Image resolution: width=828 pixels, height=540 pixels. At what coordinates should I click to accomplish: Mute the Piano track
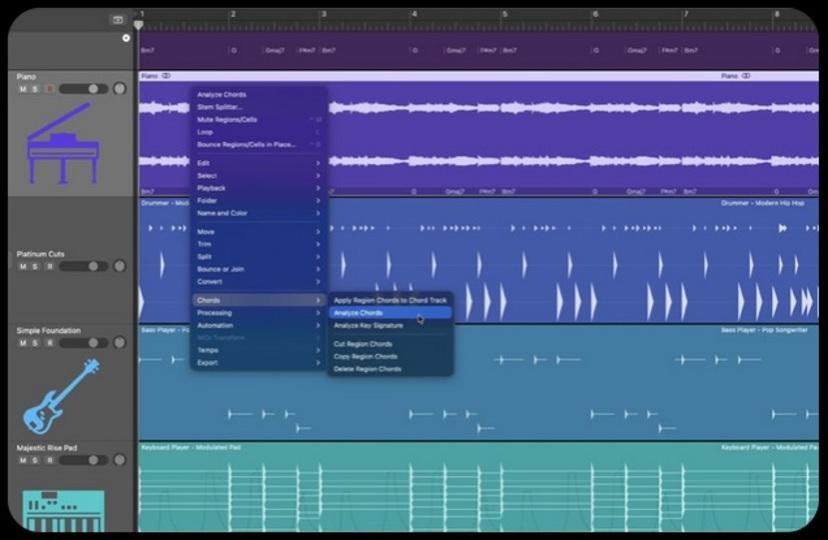coord(23,89)
